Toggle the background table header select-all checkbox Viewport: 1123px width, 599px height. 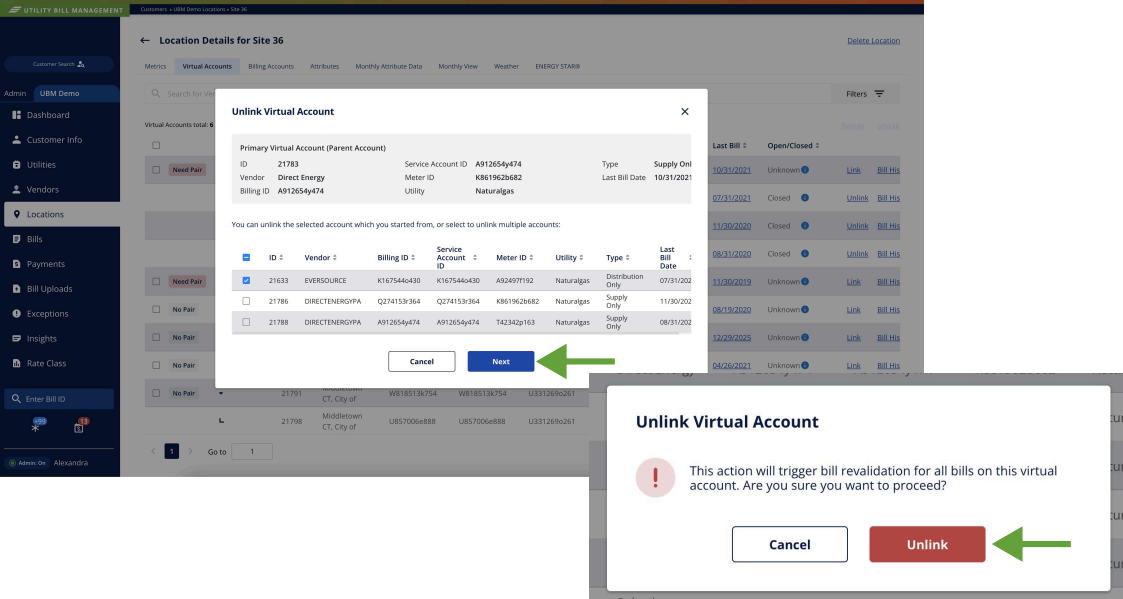[156, 145]
